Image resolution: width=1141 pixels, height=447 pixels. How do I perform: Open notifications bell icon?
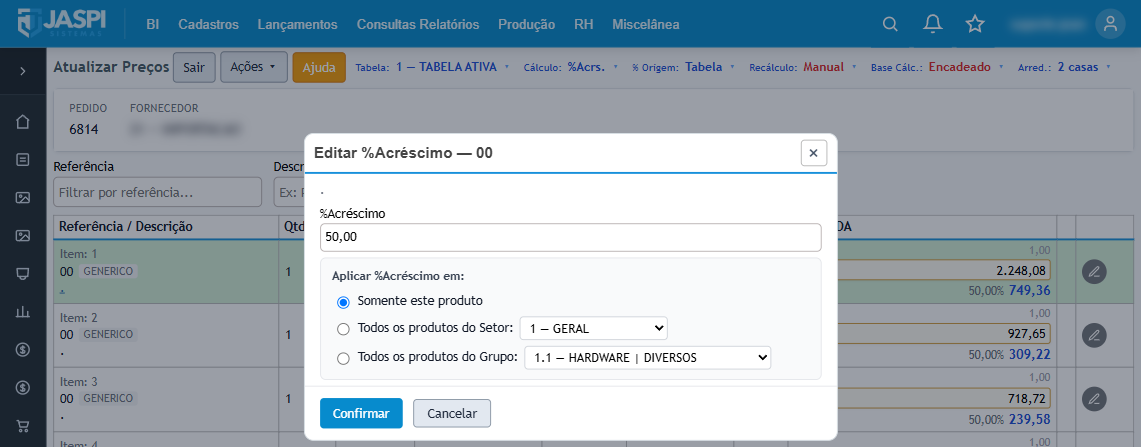point(932,24)
